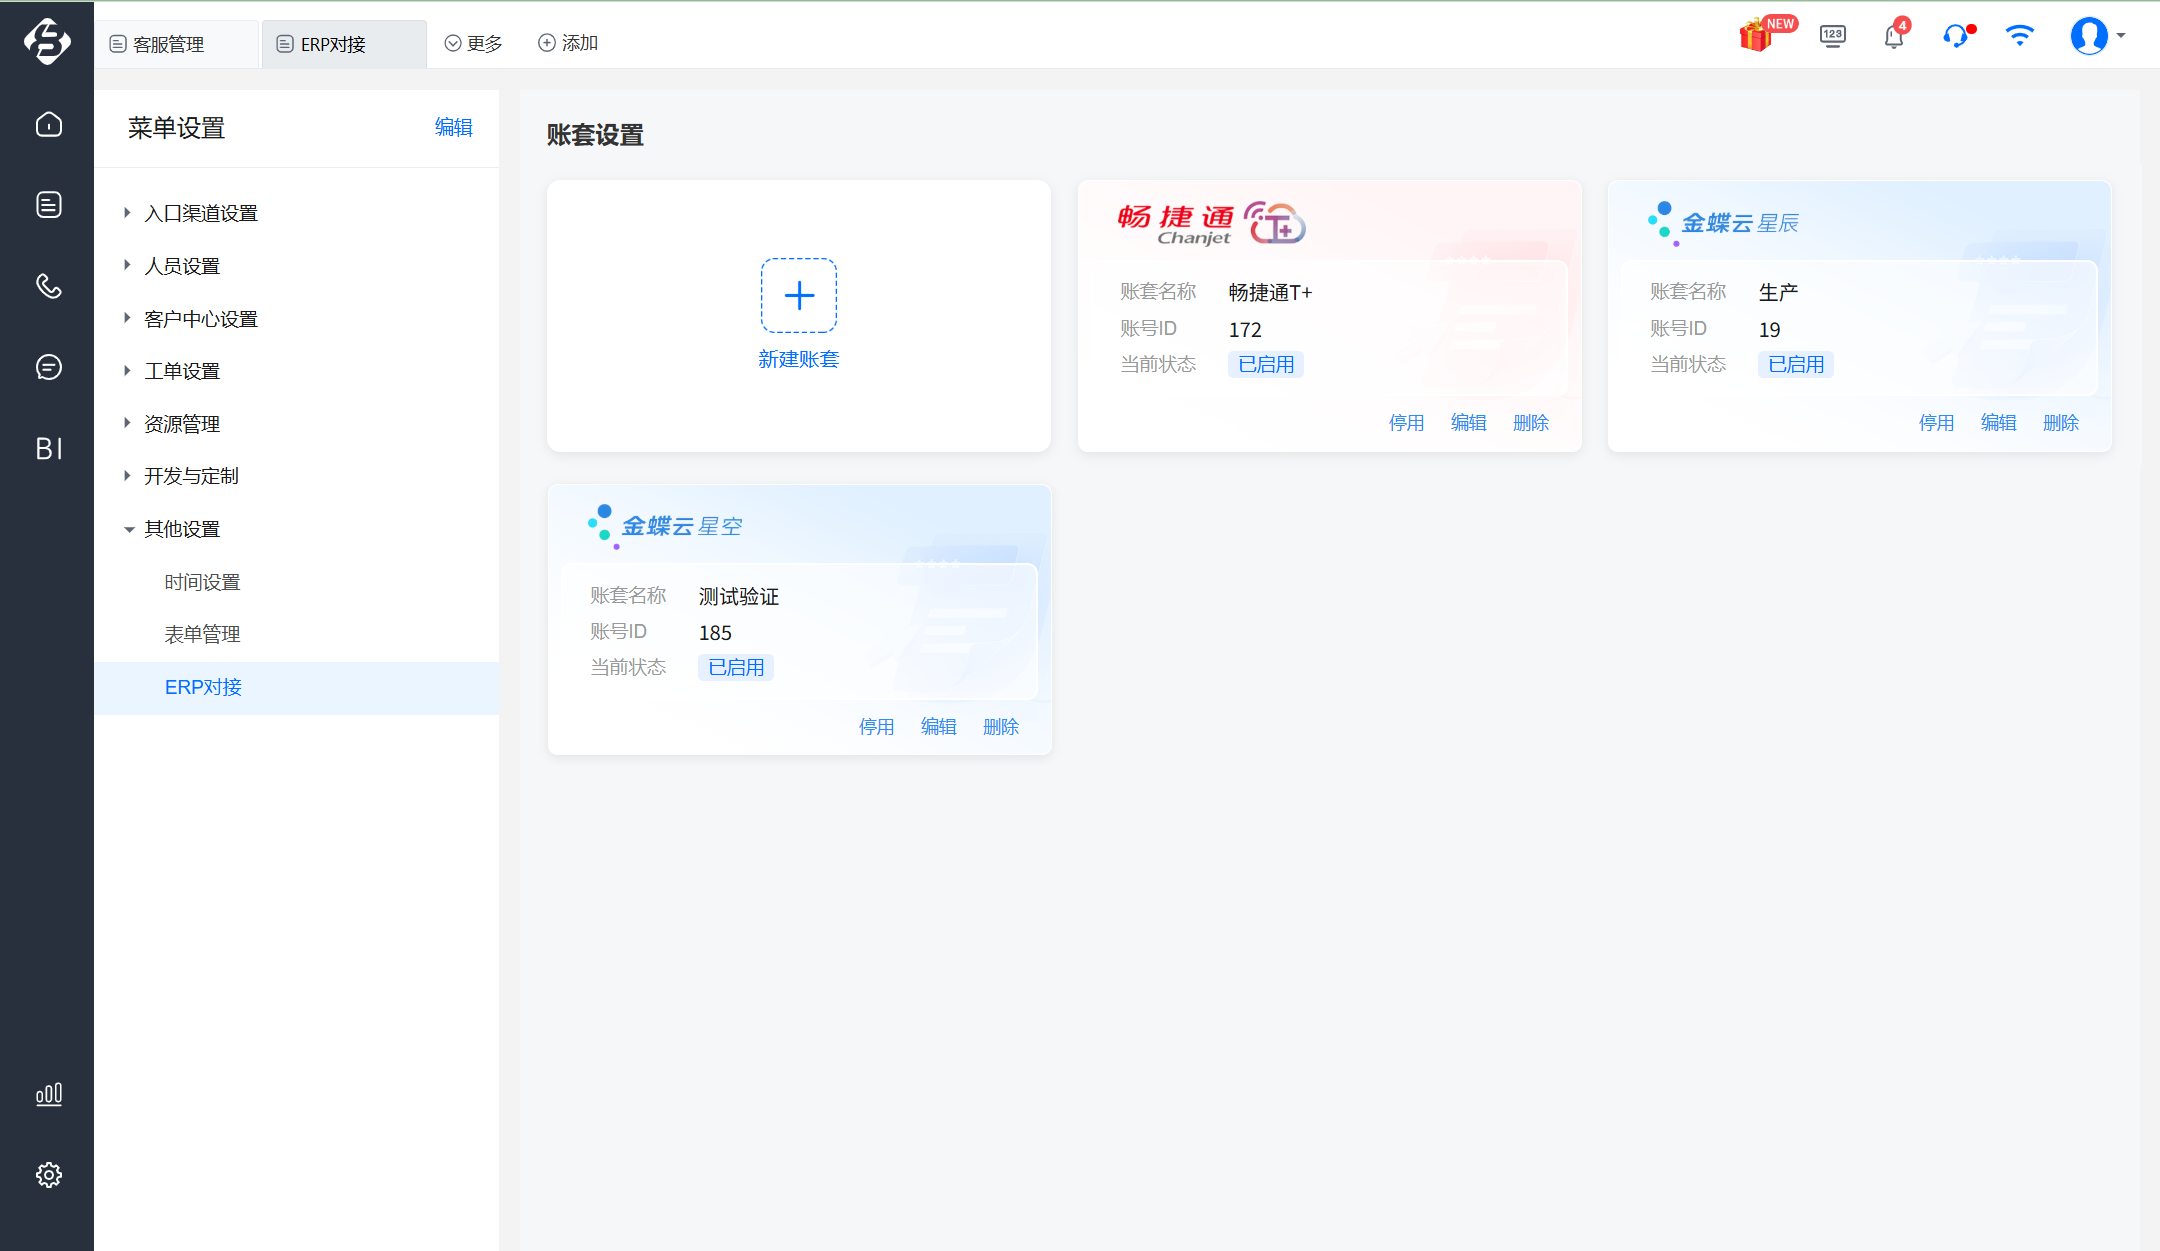Open the chat message icon in sidebar
Viewport: 2160px width, 1251px height.
pos(48,367)
